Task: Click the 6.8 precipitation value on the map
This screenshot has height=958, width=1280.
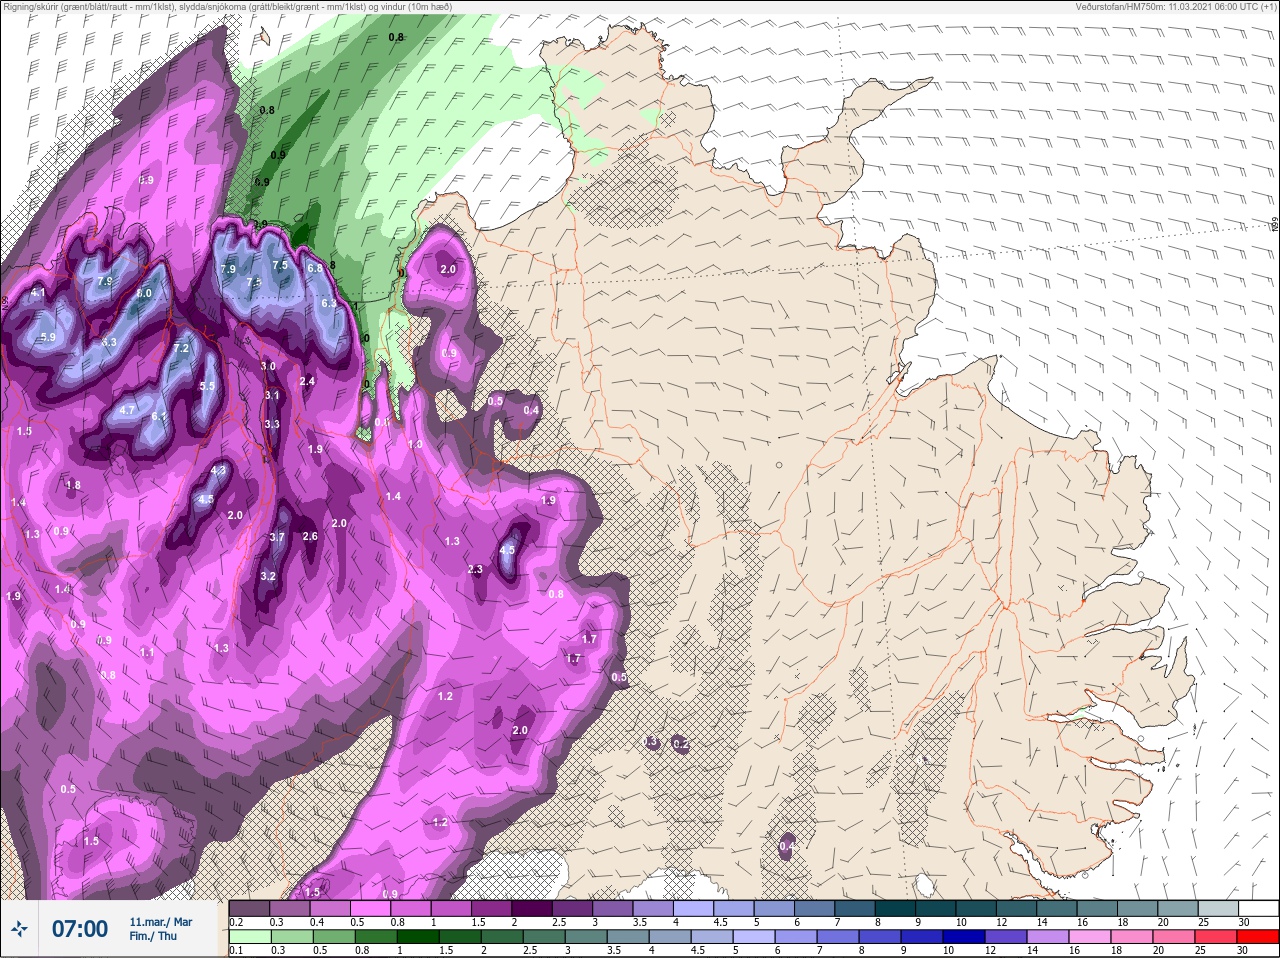Action: [x=315, y=268]
